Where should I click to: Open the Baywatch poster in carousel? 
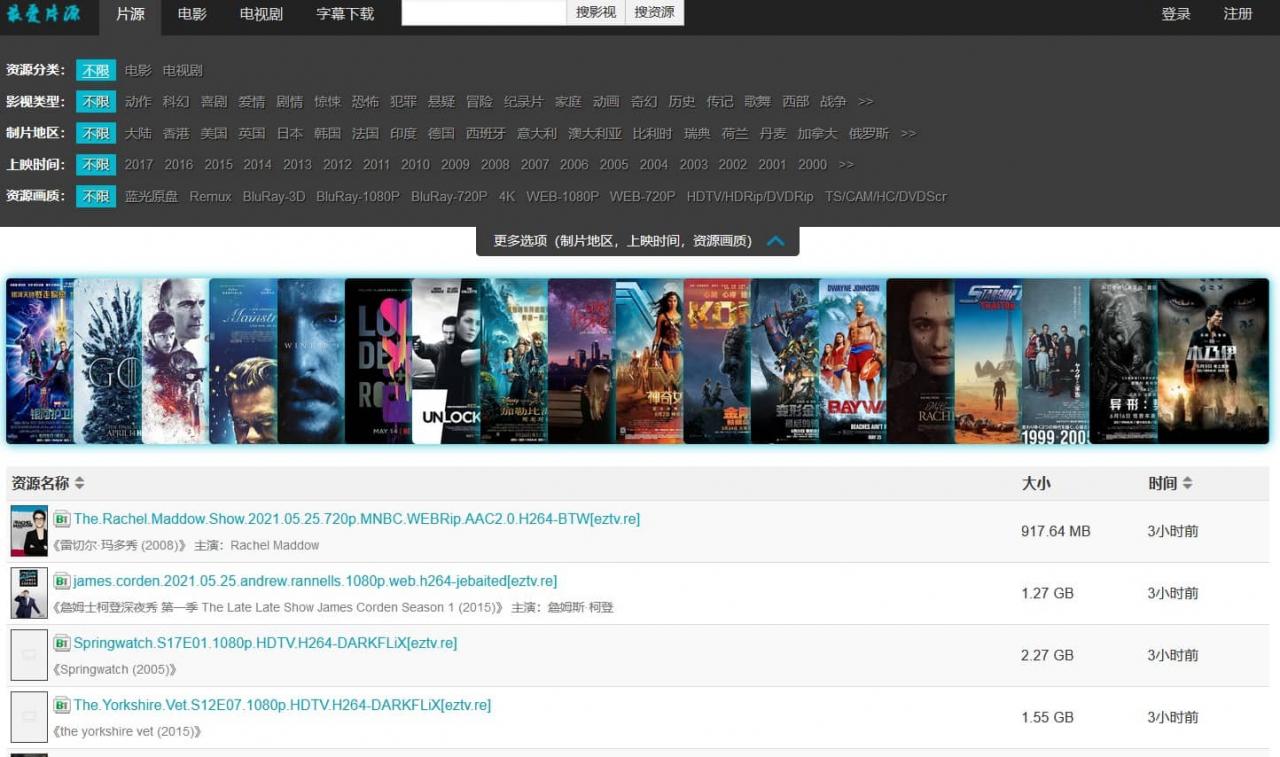pos(852,361)
